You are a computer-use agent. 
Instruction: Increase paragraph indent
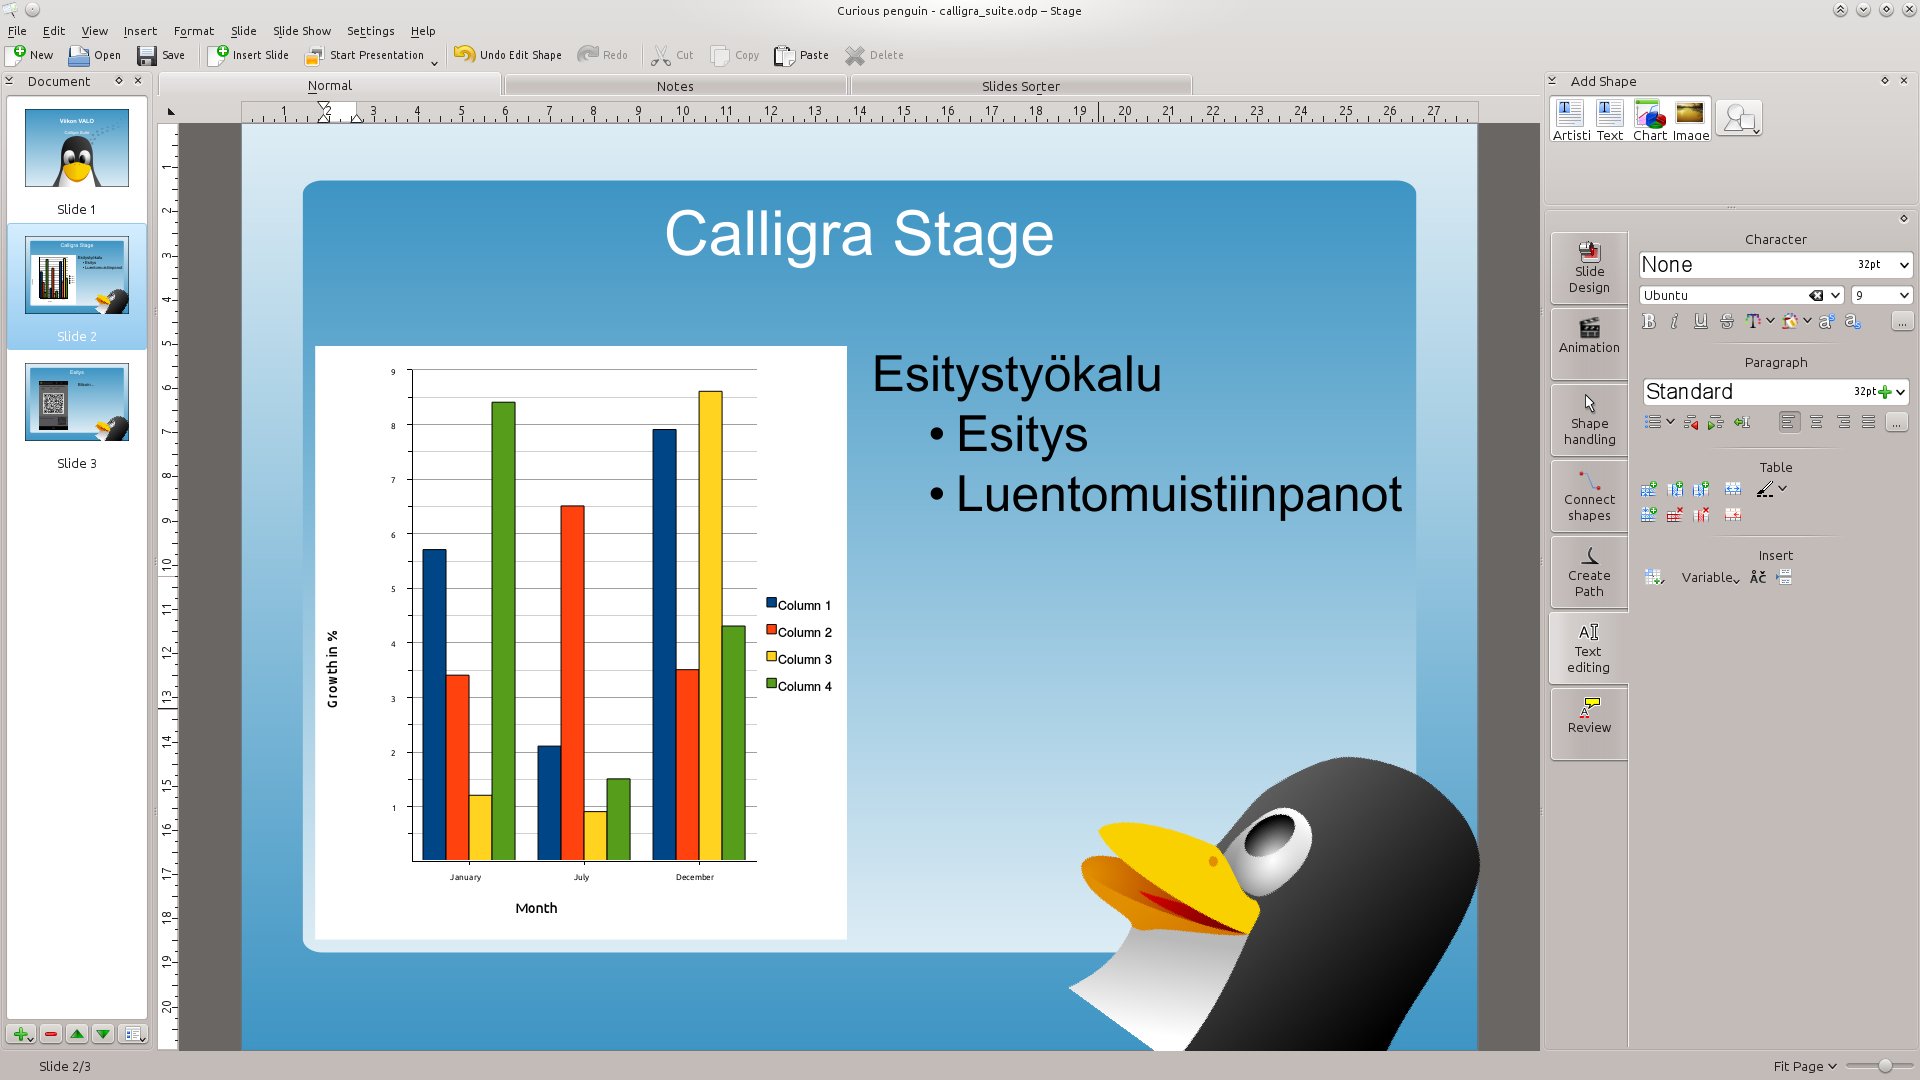[x=1716, y=422]
